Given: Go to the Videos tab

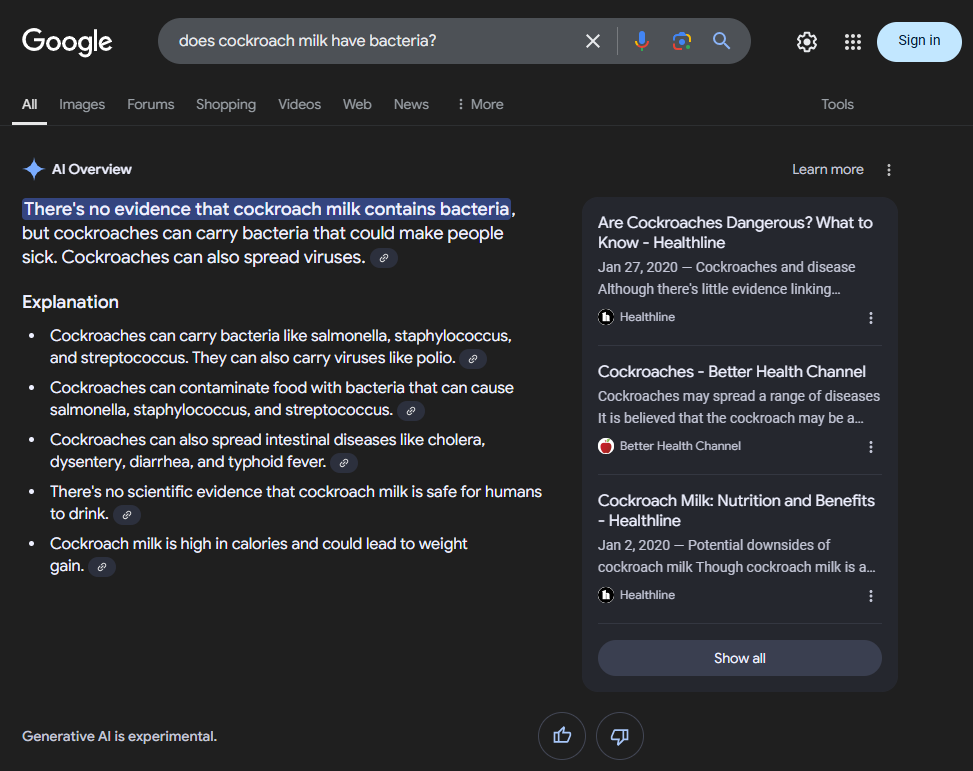Looking at the screenshot, I should [299, 104].
